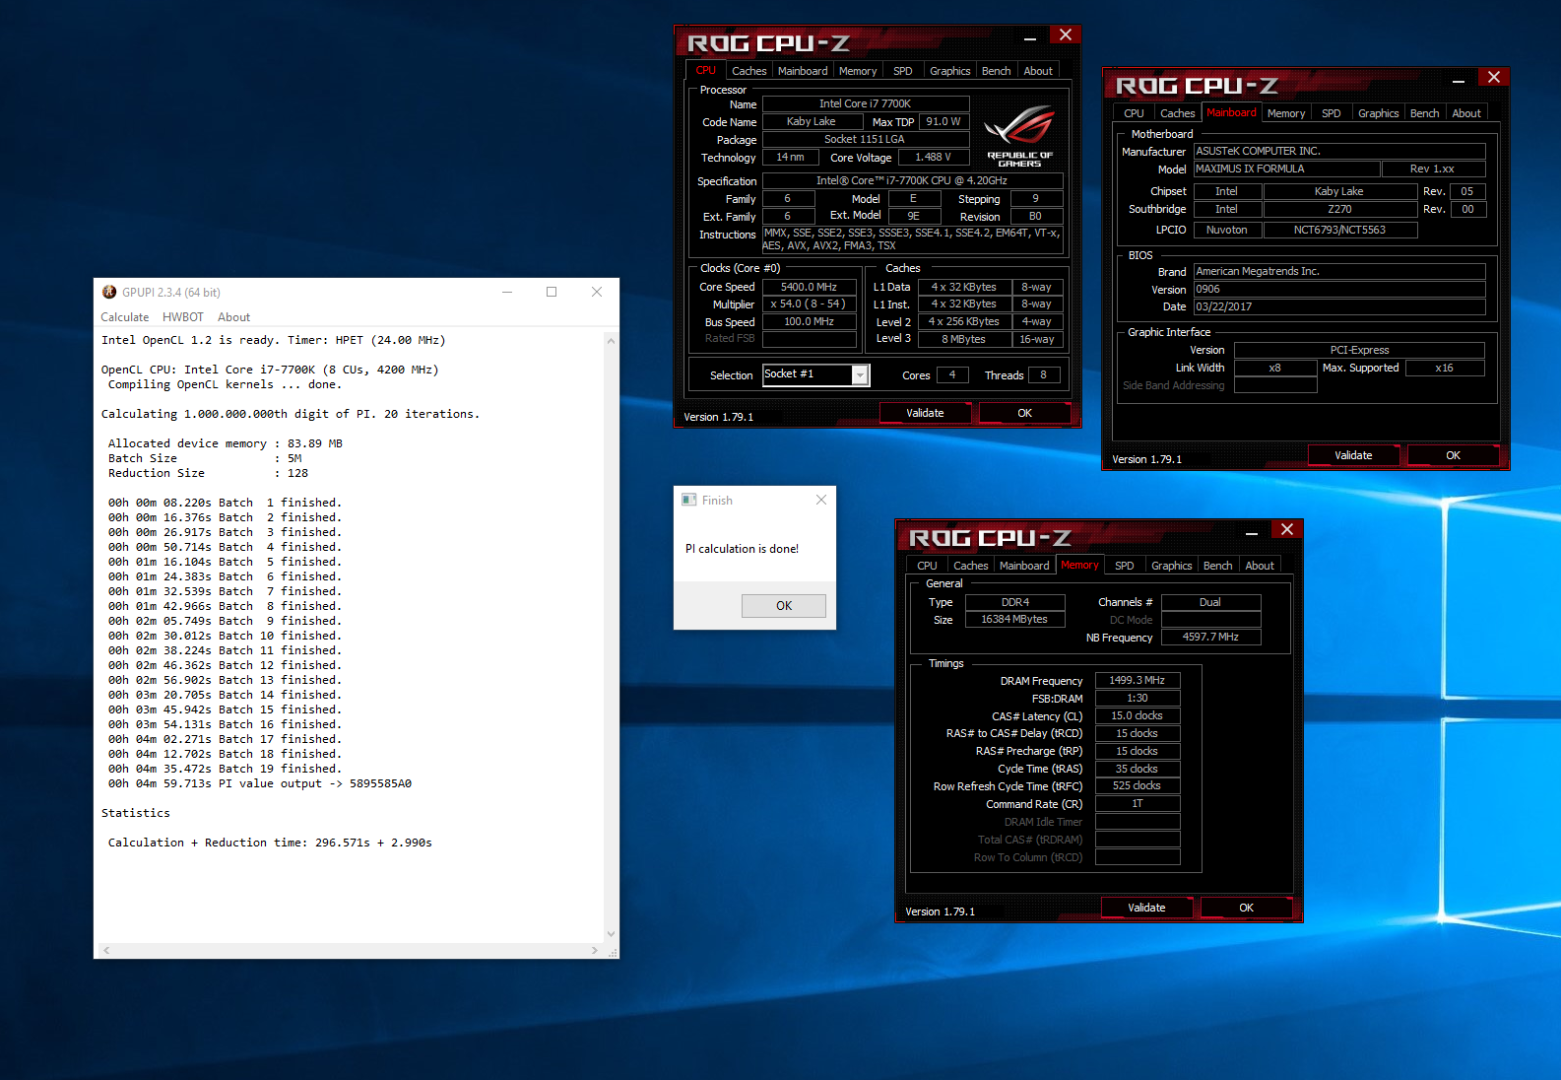This screenshot has width=1561, height=1080.
Task: Click Validate in the Memory window
Action: coord(1146,908)
